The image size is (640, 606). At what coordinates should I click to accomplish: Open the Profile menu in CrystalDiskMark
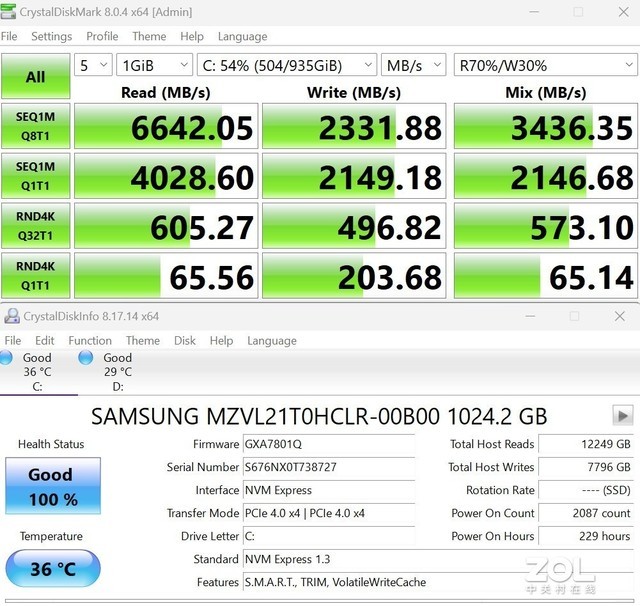click(102, 37)
